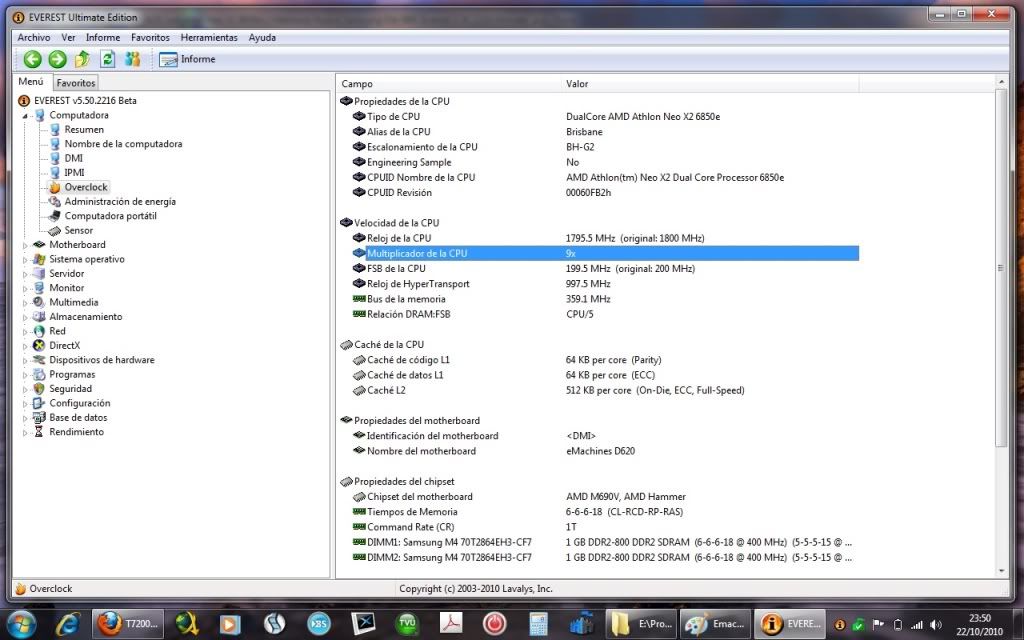Expand the Sistema operativo tree node

point(25,259)
